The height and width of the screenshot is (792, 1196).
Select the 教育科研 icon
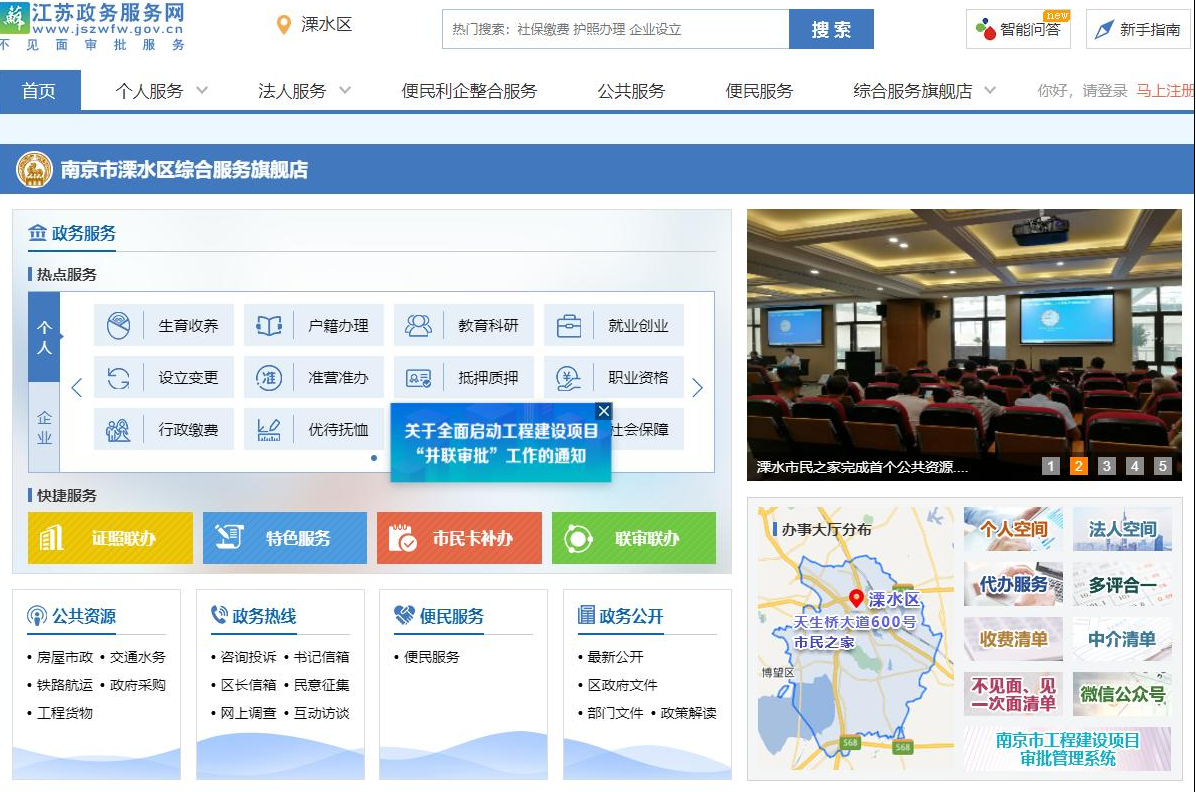[419, 326]
